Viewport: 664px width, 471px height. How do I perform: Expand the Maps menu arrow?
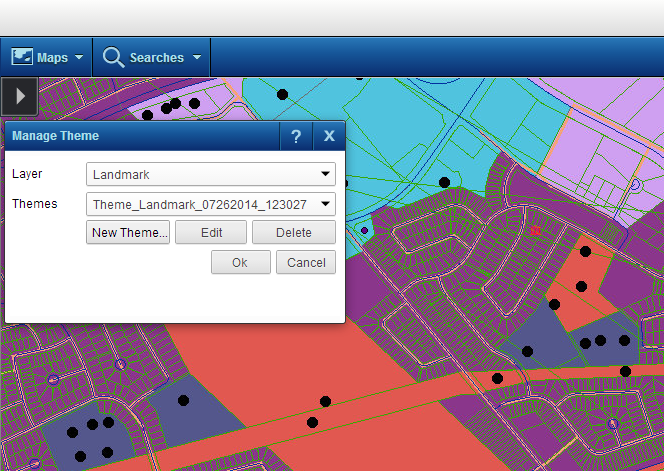coord(78,58)
